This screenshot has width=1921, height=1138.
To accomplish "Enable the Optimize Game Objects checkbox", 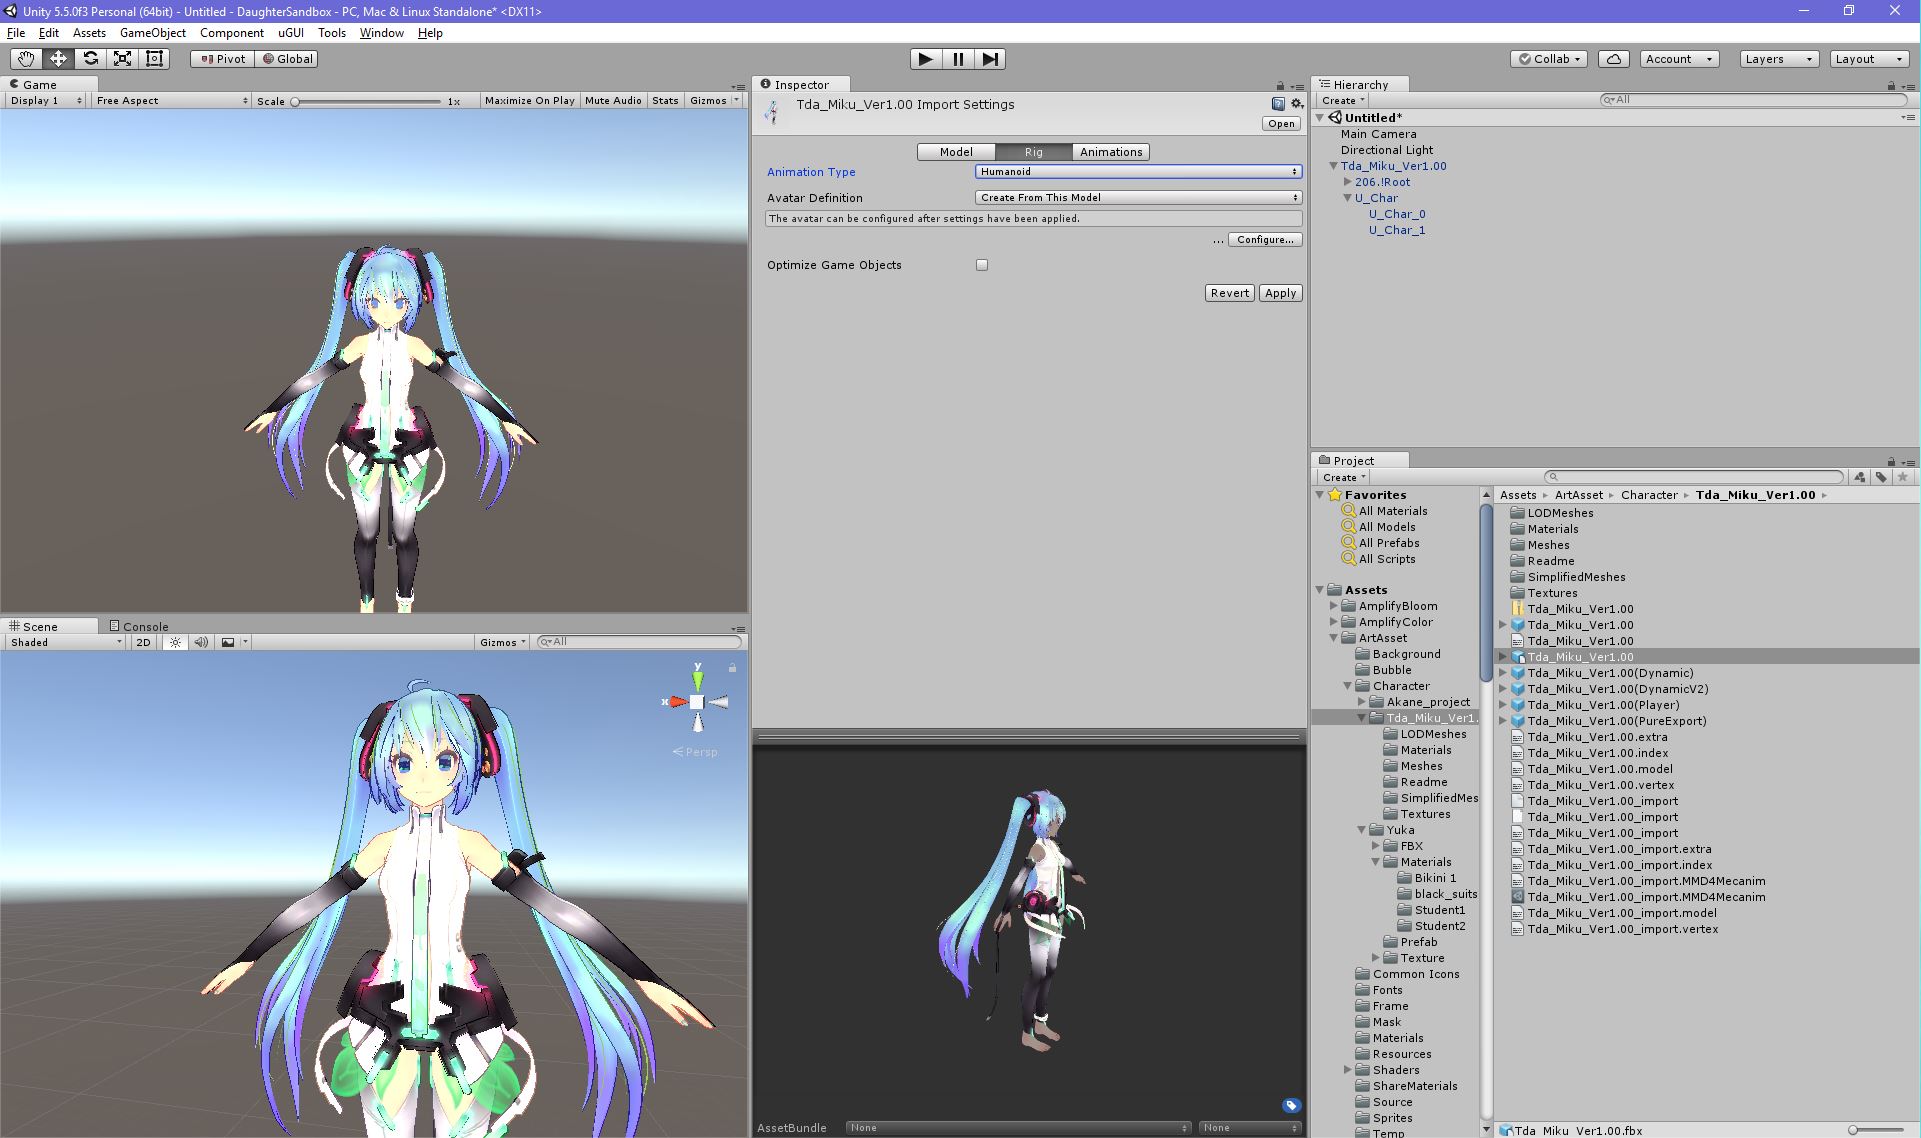I will pos(982,264).
